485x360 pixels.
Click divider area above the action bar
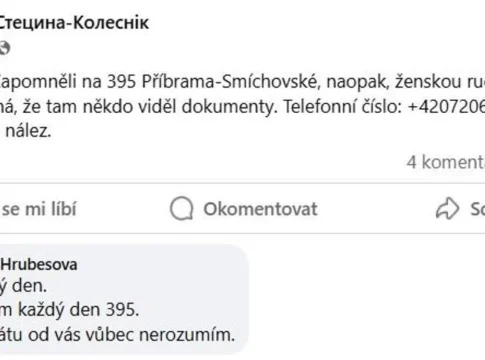coord(242,183)
